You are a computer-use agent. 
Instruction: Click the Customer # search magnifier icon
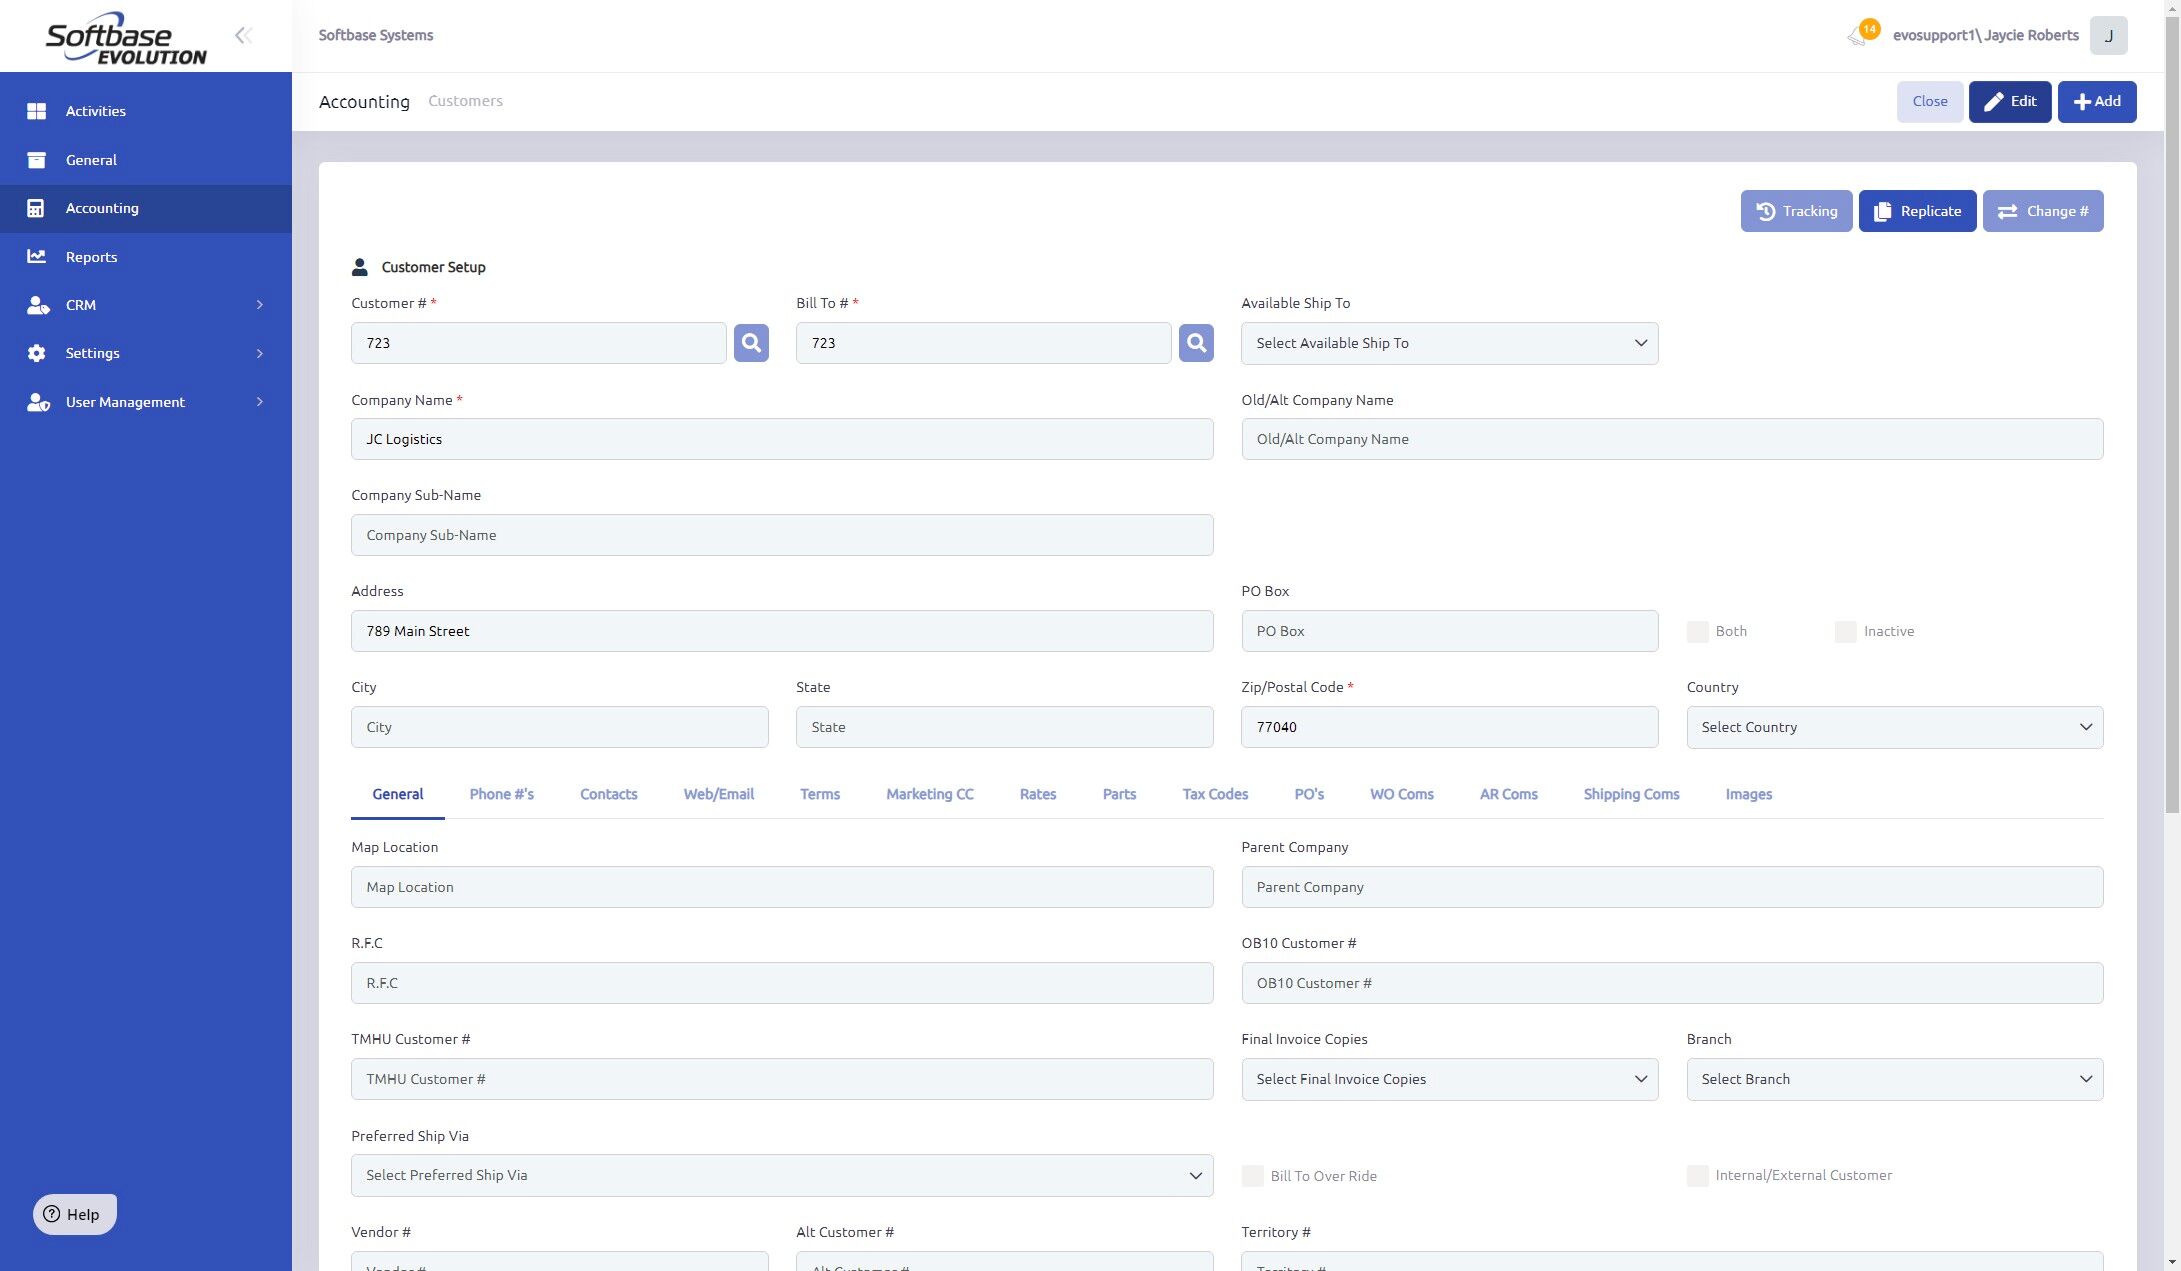click(751, 343)
